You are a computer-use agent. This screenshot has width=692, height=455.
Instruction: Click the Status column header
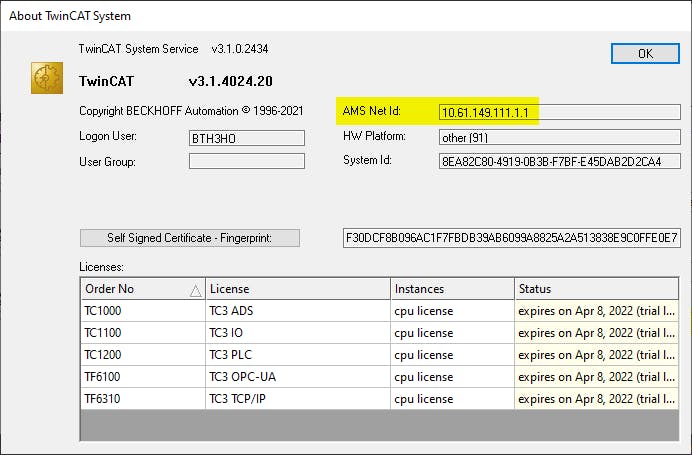pyautogui.click(x=602, y=289)
